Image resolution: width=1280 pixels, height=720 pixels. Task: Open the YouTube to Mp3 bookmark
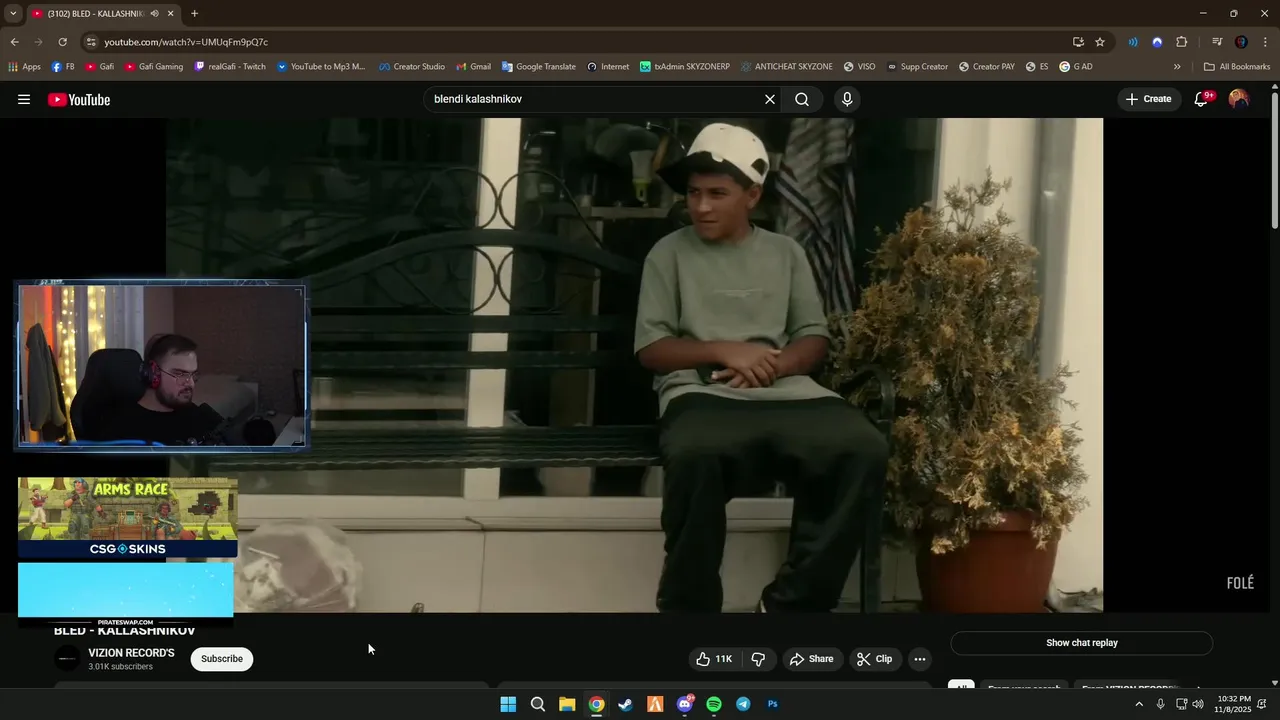tap(321, 67)
